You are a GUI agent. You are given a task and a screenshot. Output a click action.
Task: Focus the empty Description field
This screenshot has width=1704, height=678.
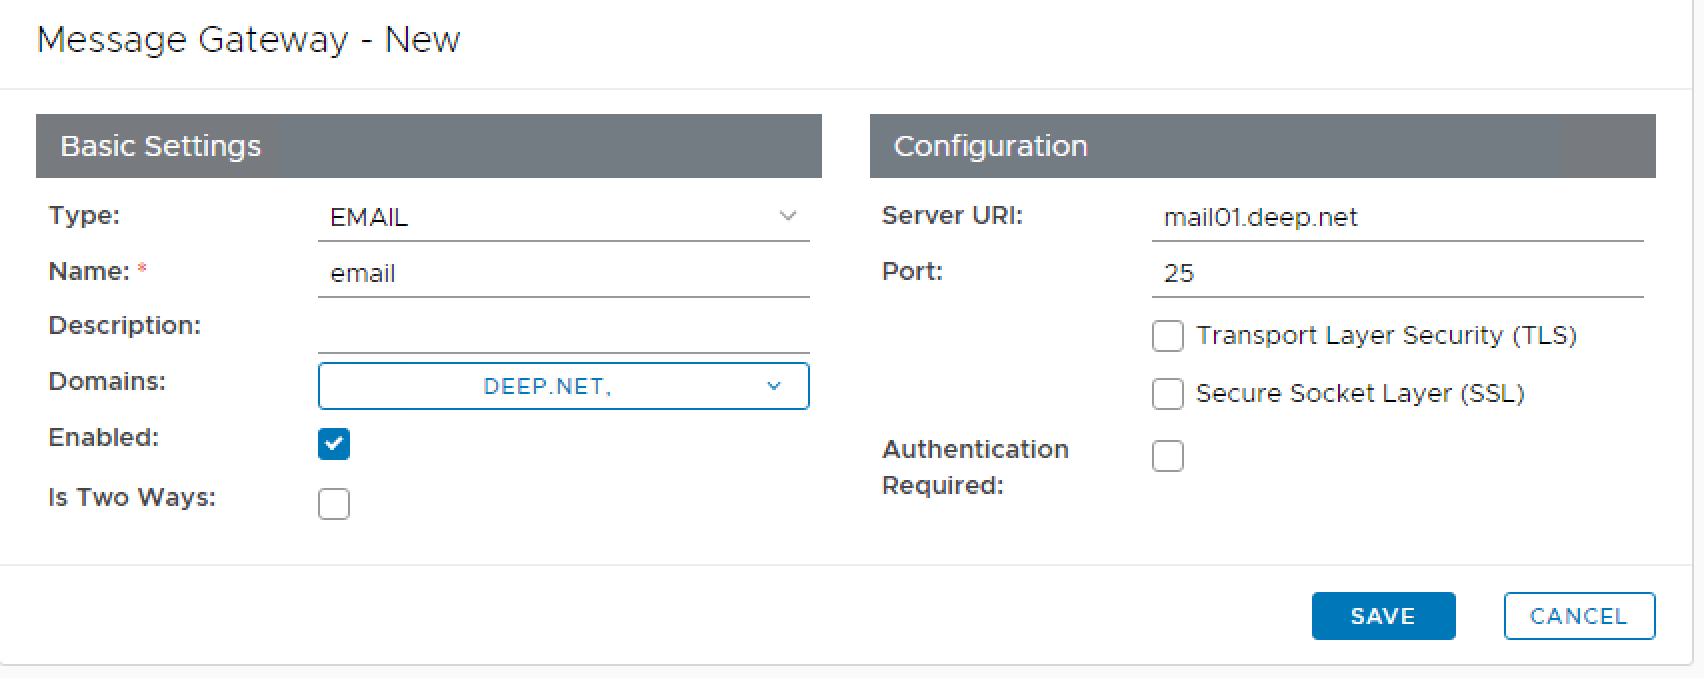pos(562,329)
